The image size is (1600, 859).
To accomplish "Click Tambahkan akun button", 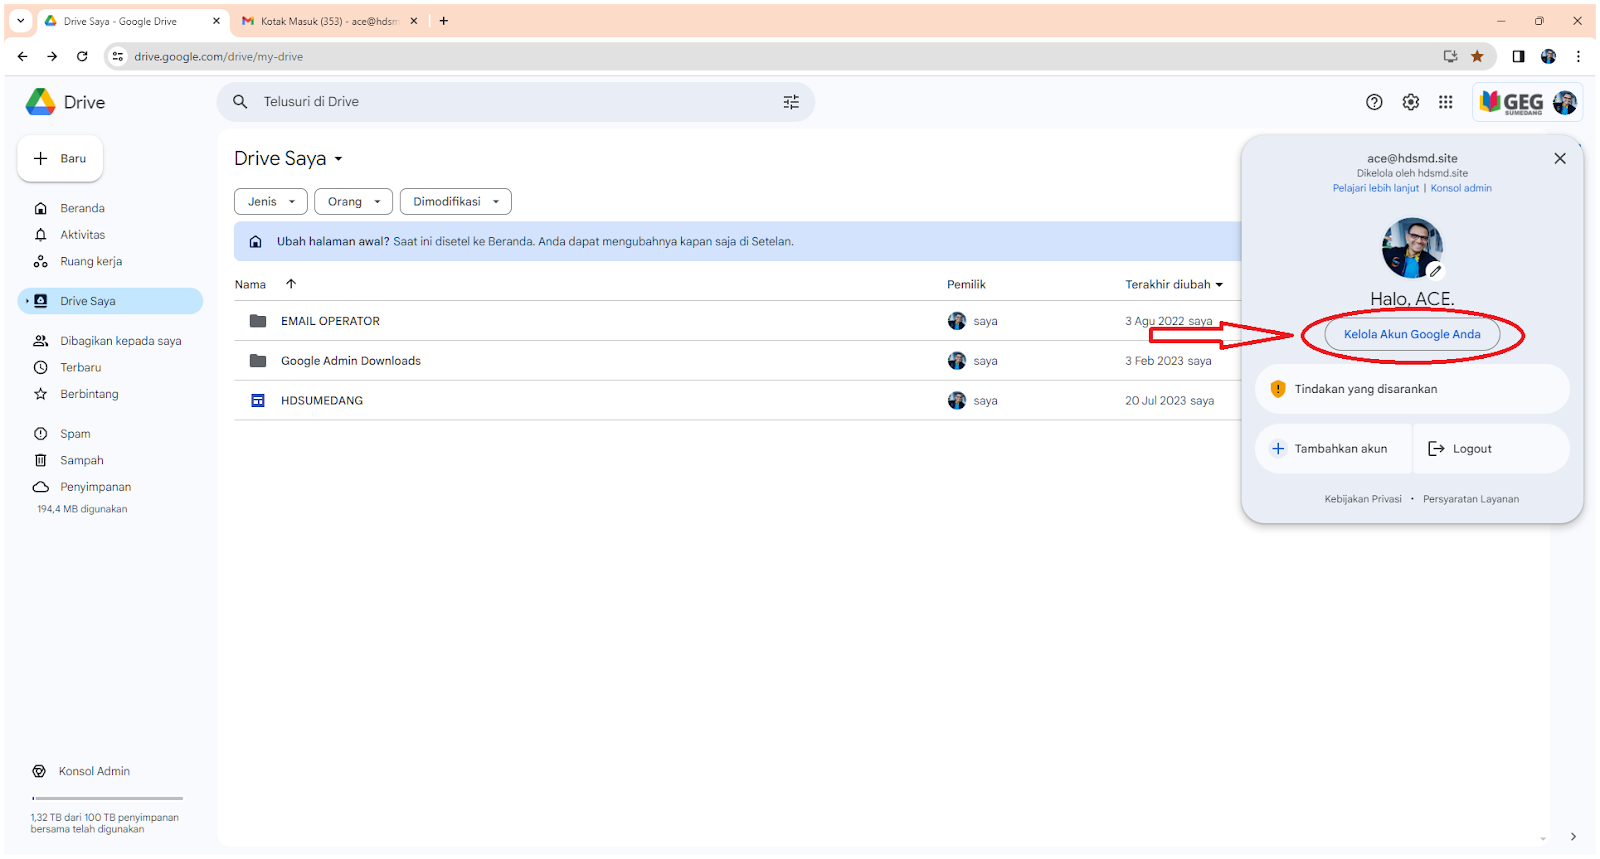I will coord(1333,449).
